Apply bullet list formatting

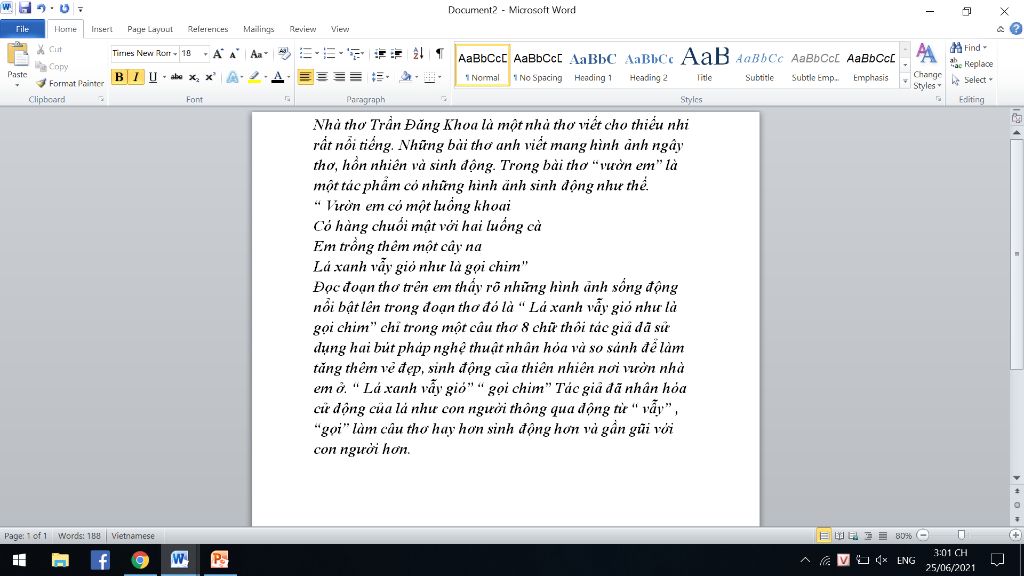click(306, 53)
